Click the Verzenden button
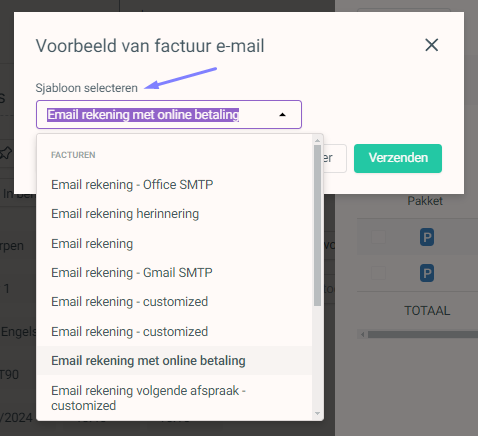The width and height of the screenshot is (478, 436). 398,158
